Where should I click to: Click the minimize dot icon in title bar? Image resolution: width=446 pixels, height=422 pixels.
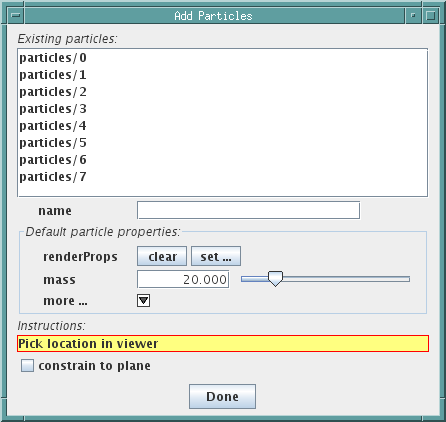413,15
